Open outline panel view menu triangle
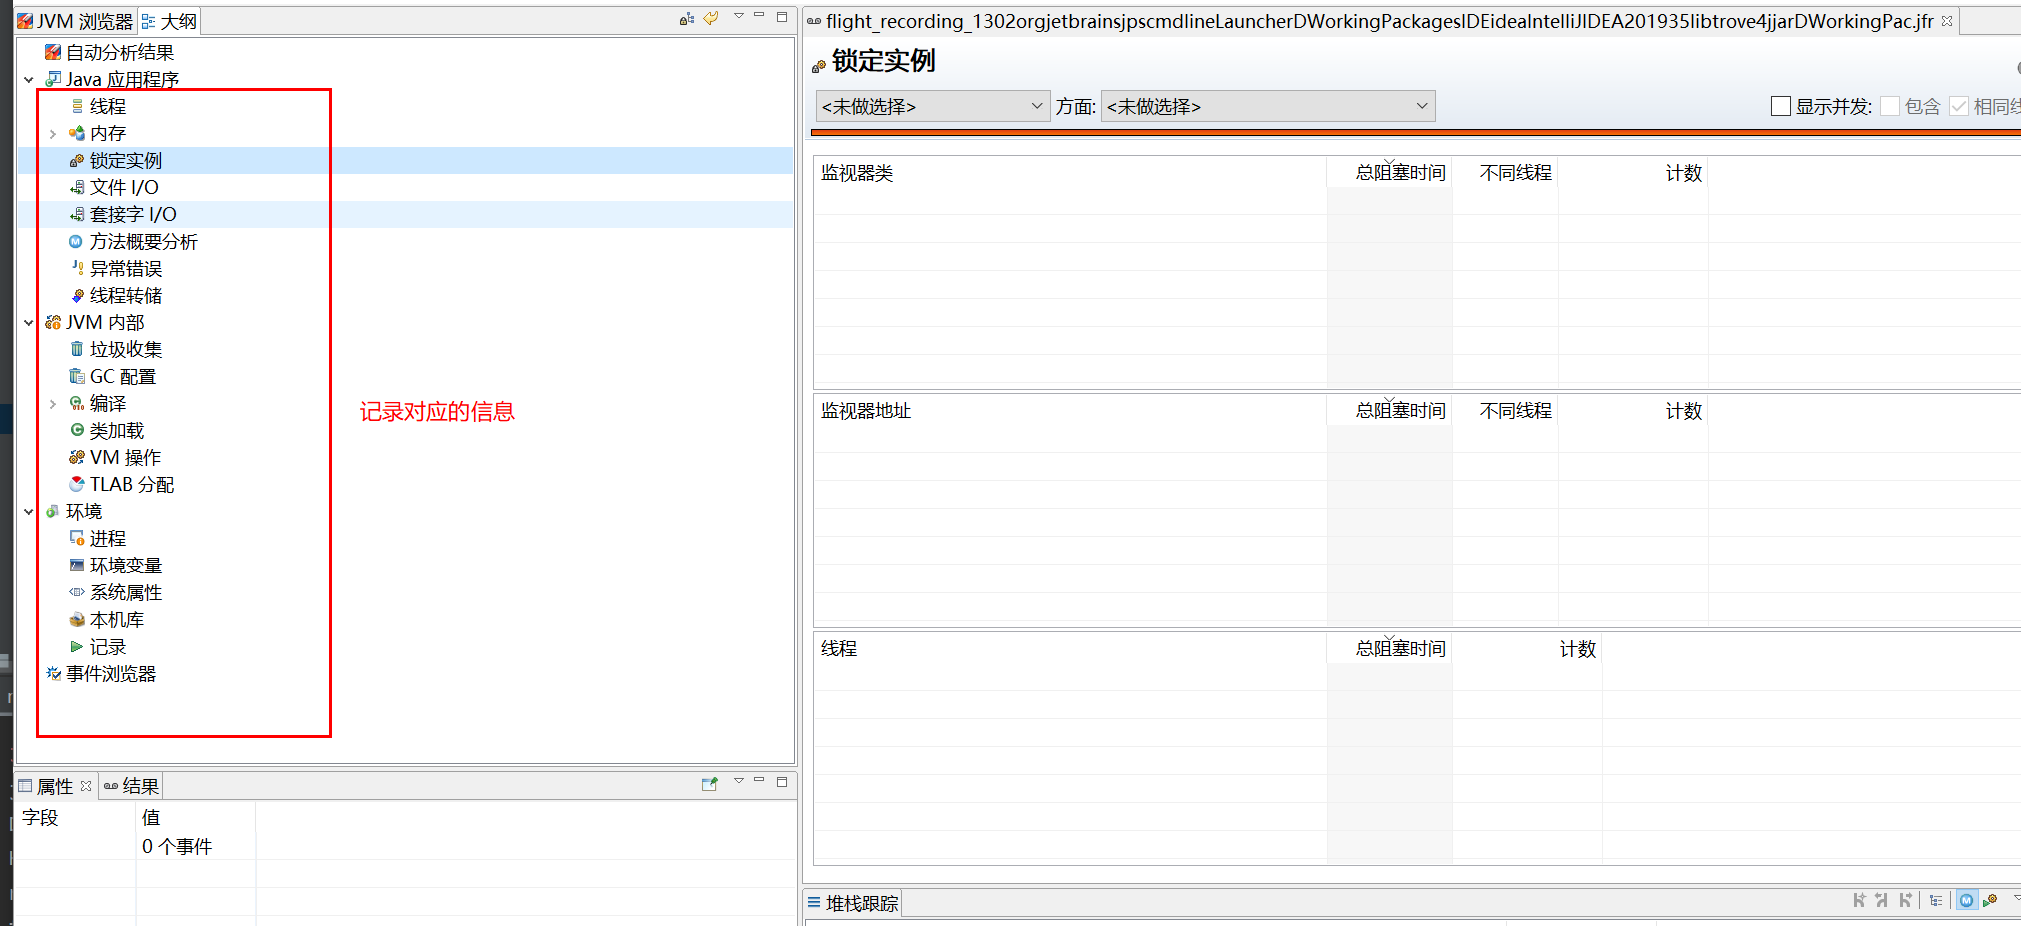 (739, 16)
